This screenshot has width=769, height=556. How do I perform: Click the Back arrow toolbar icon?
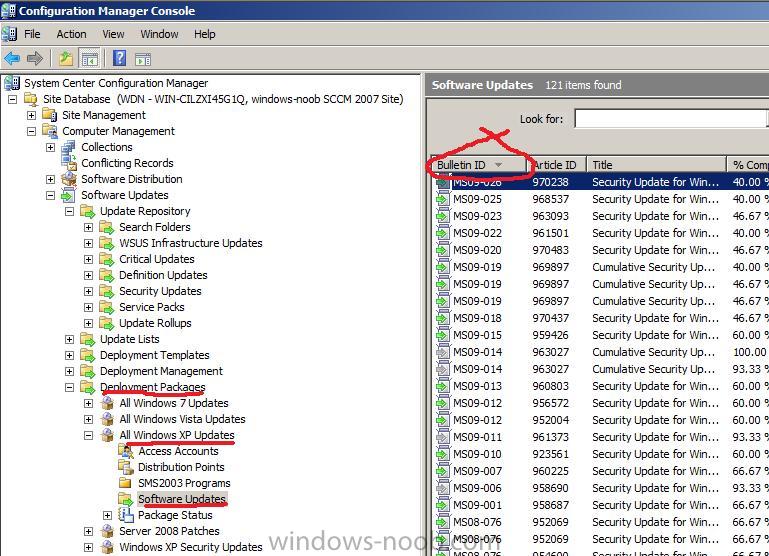(x=12, y=59)
